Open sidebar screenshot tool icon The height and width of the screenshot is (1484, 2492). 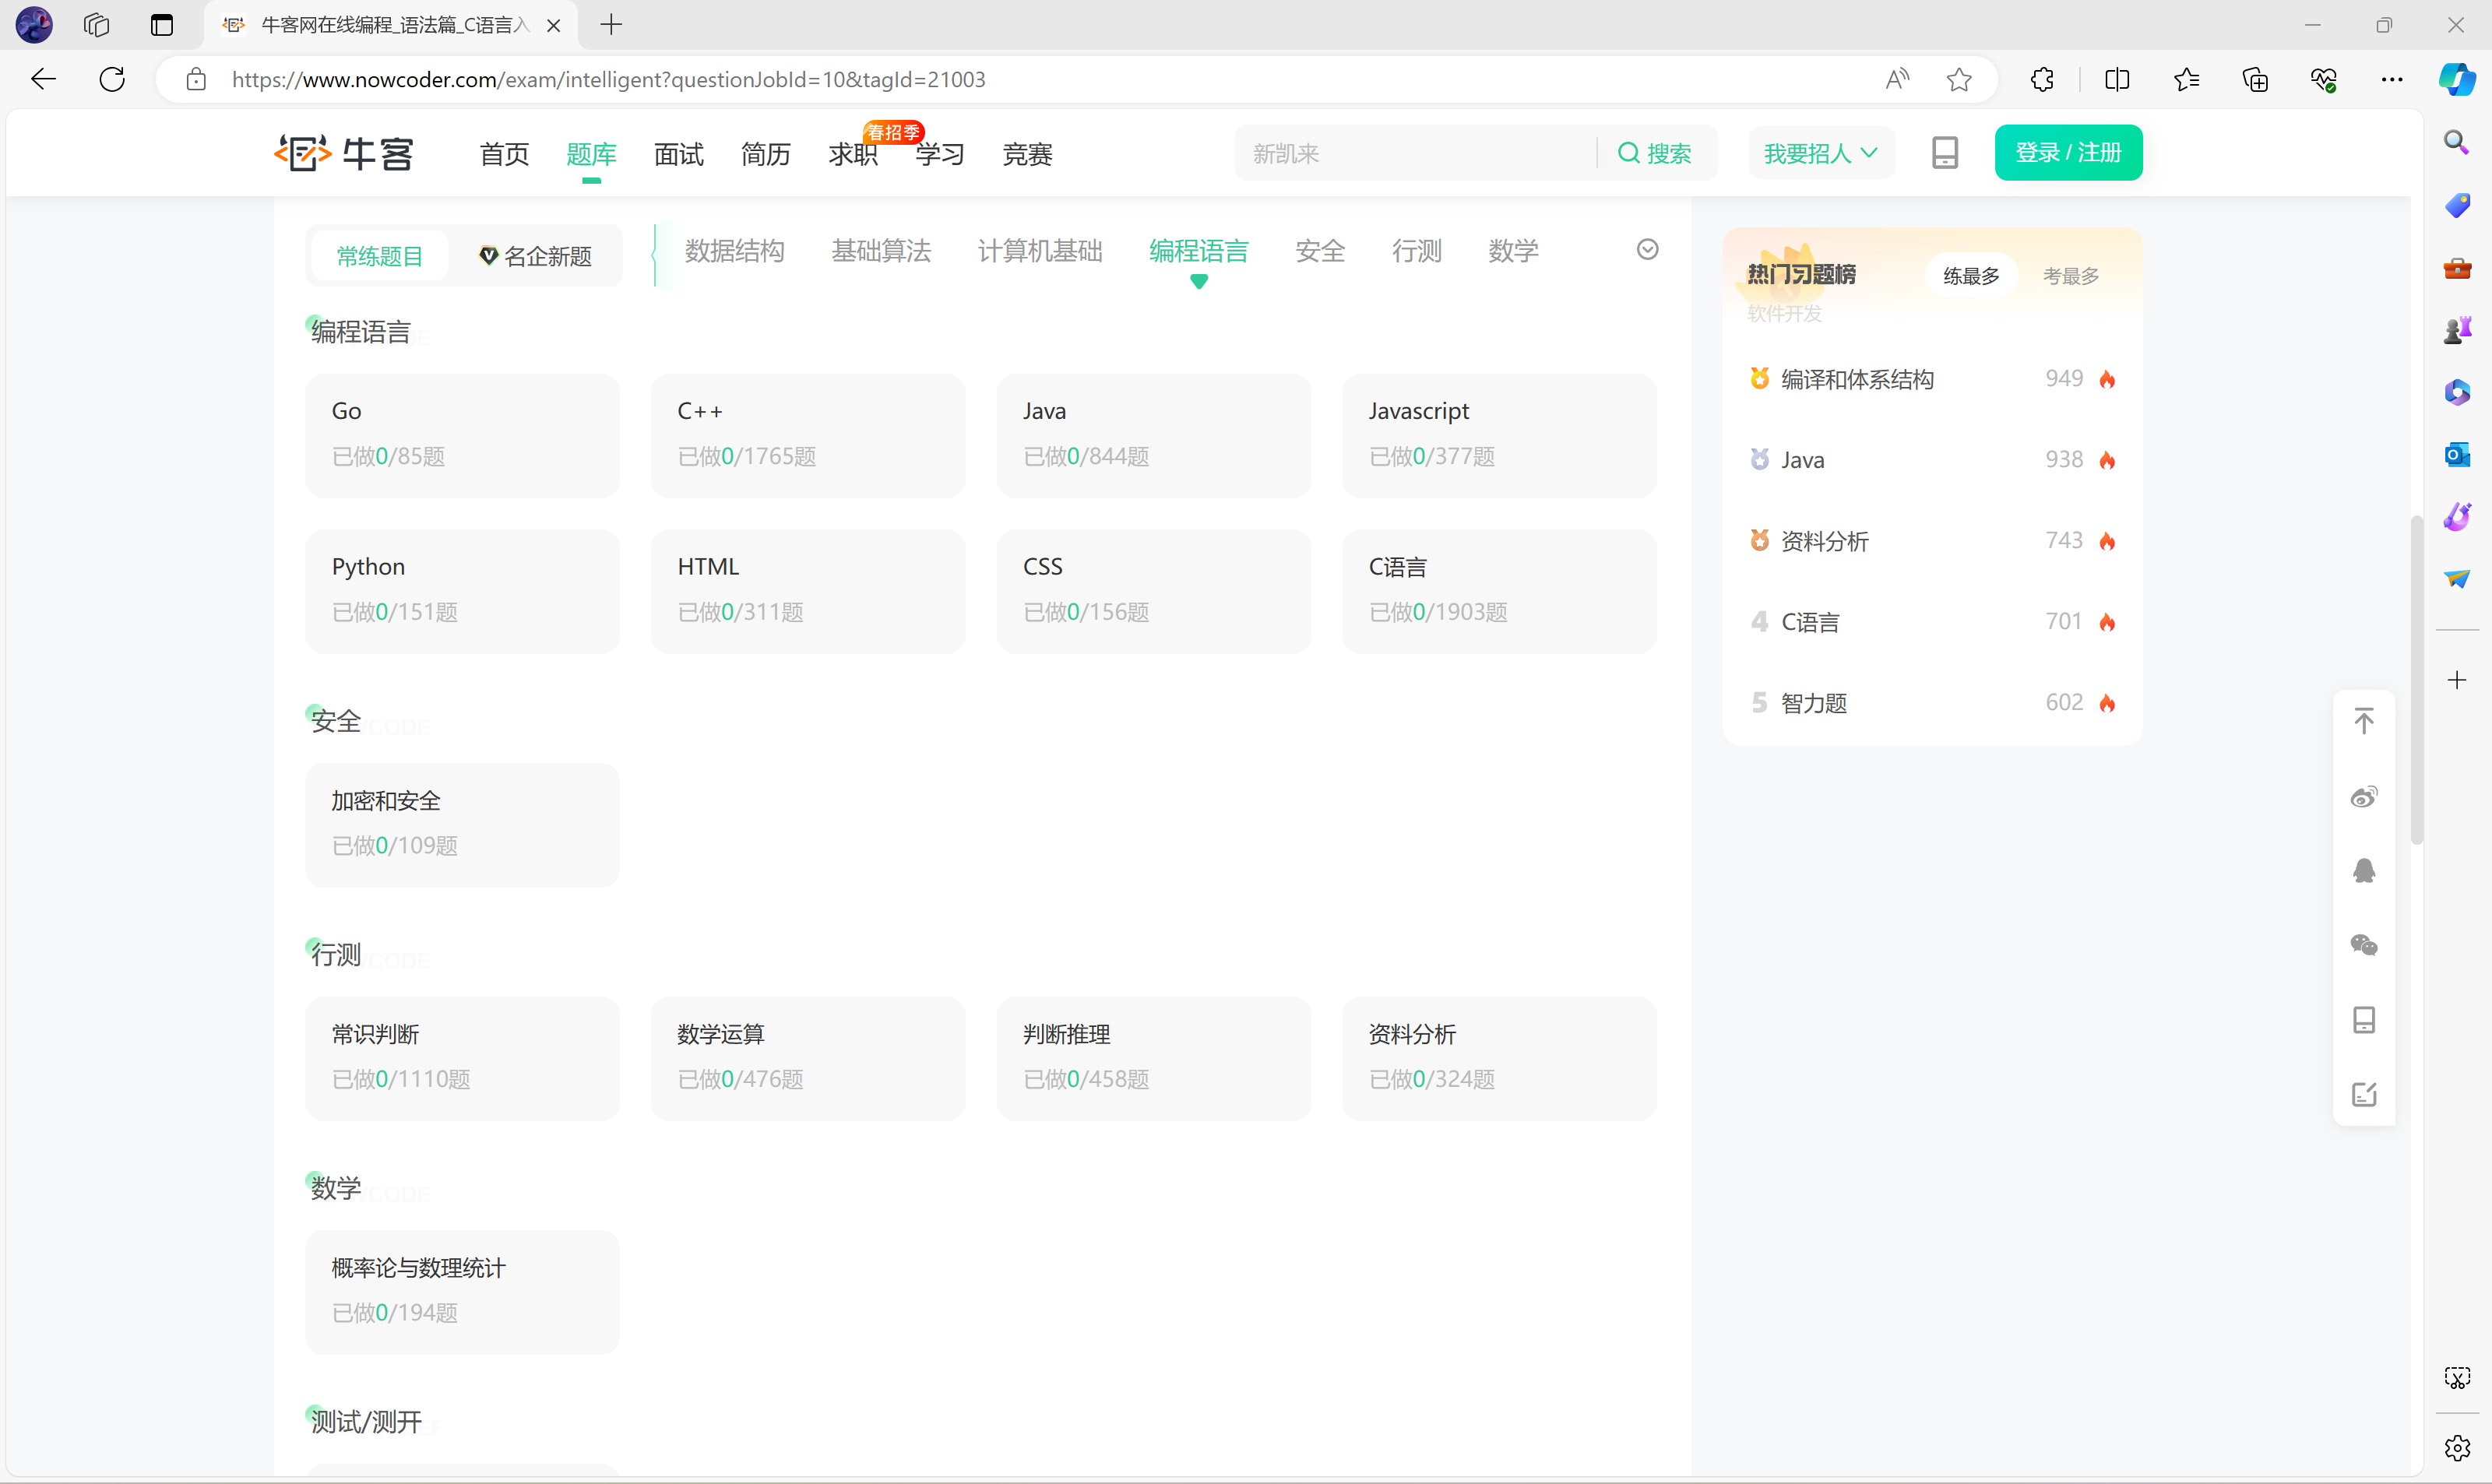click(x=2456, y=1377)
